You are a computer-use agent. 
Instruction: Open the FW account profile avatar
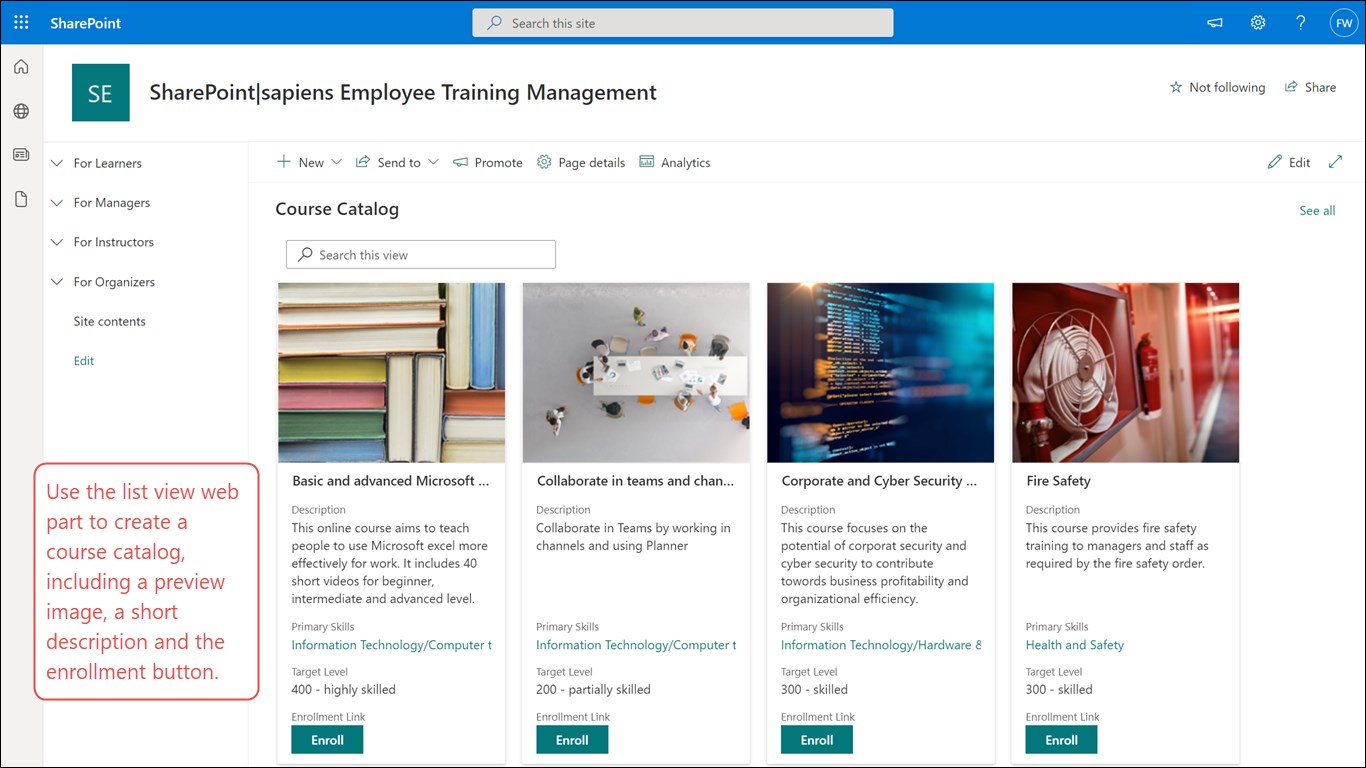point(1342,23)
